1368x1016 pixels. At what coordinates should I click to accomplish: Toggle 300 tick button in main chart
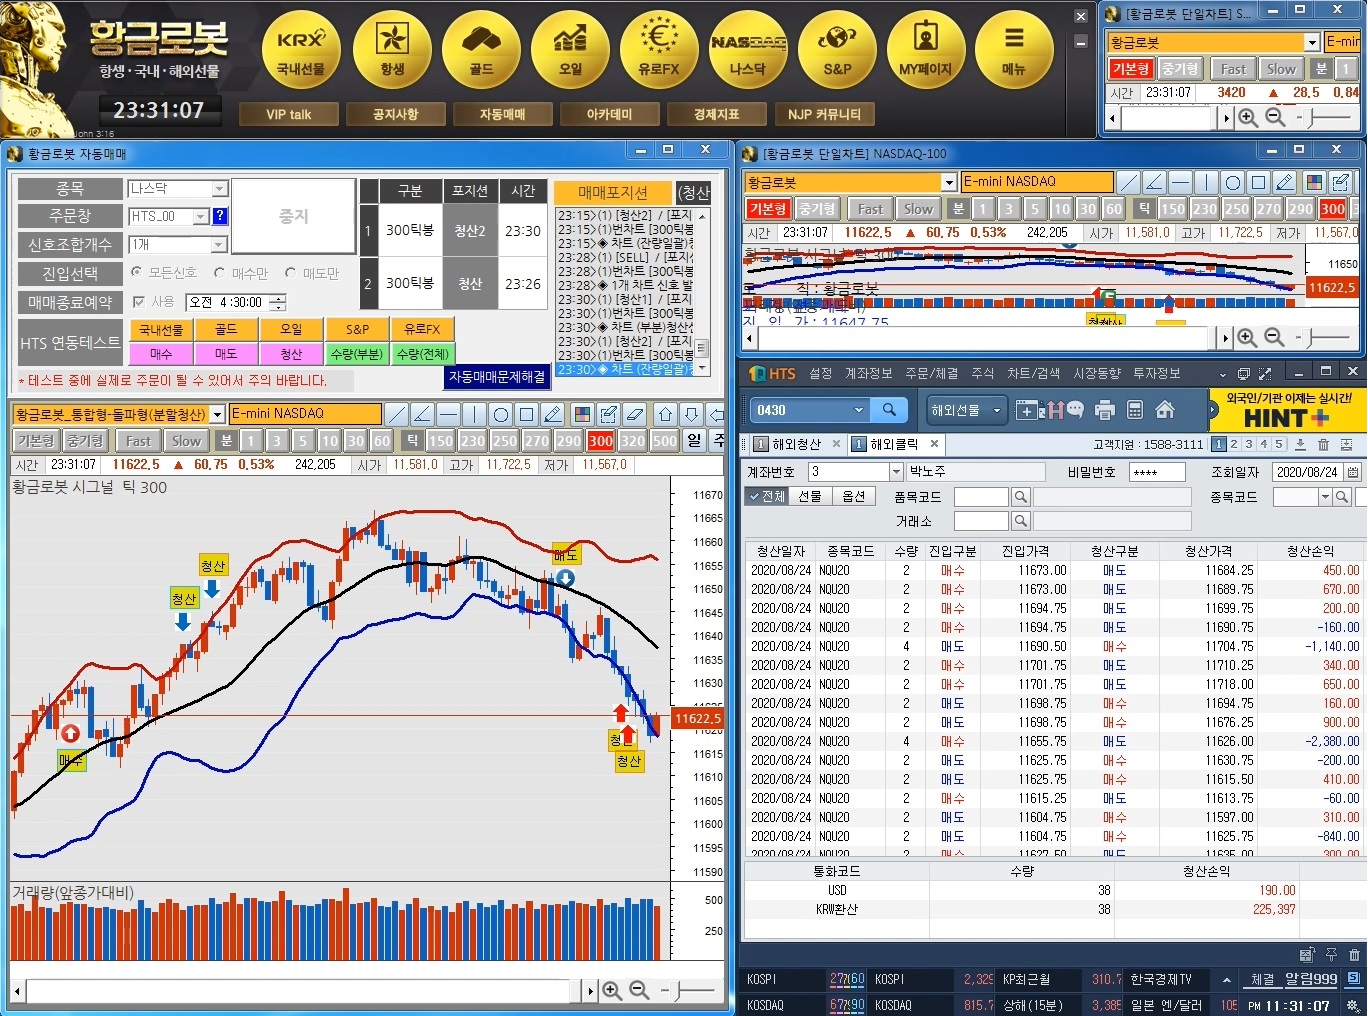[601, 441]
